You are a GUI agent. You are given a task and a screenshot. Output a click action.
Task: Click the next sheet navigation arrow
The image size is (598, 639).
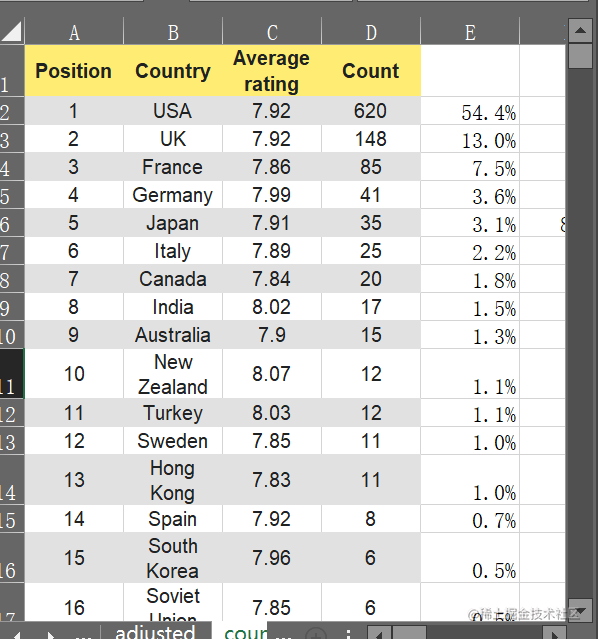click(51, 634)
